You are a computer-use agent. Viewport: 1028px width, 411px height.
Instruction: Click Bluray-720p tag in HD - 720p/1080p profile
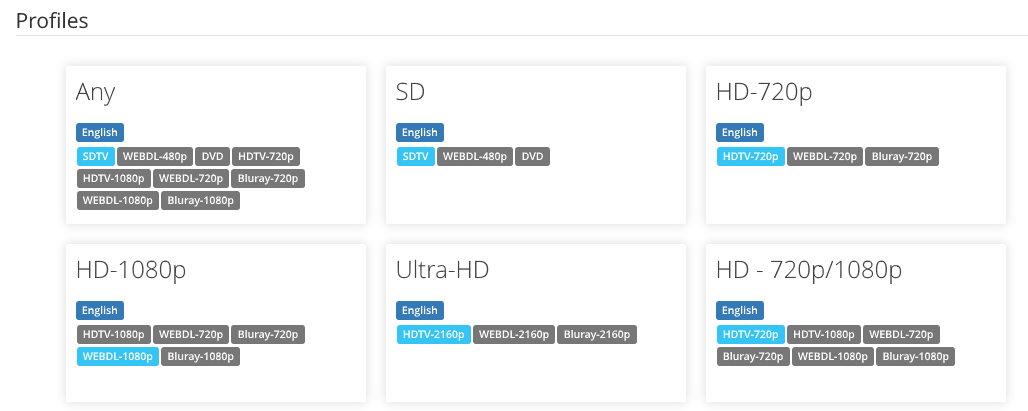[x=753, y=357]
